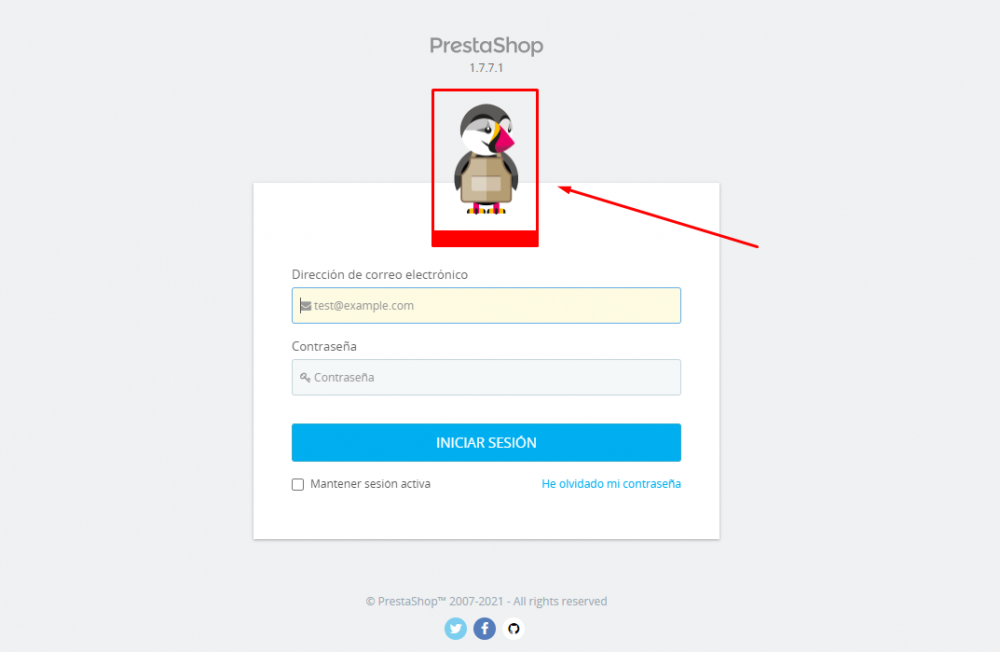Click the INICIAR SESIÓN button
The height and width of the screenshot is (652, 1000).
coord(486,443)
